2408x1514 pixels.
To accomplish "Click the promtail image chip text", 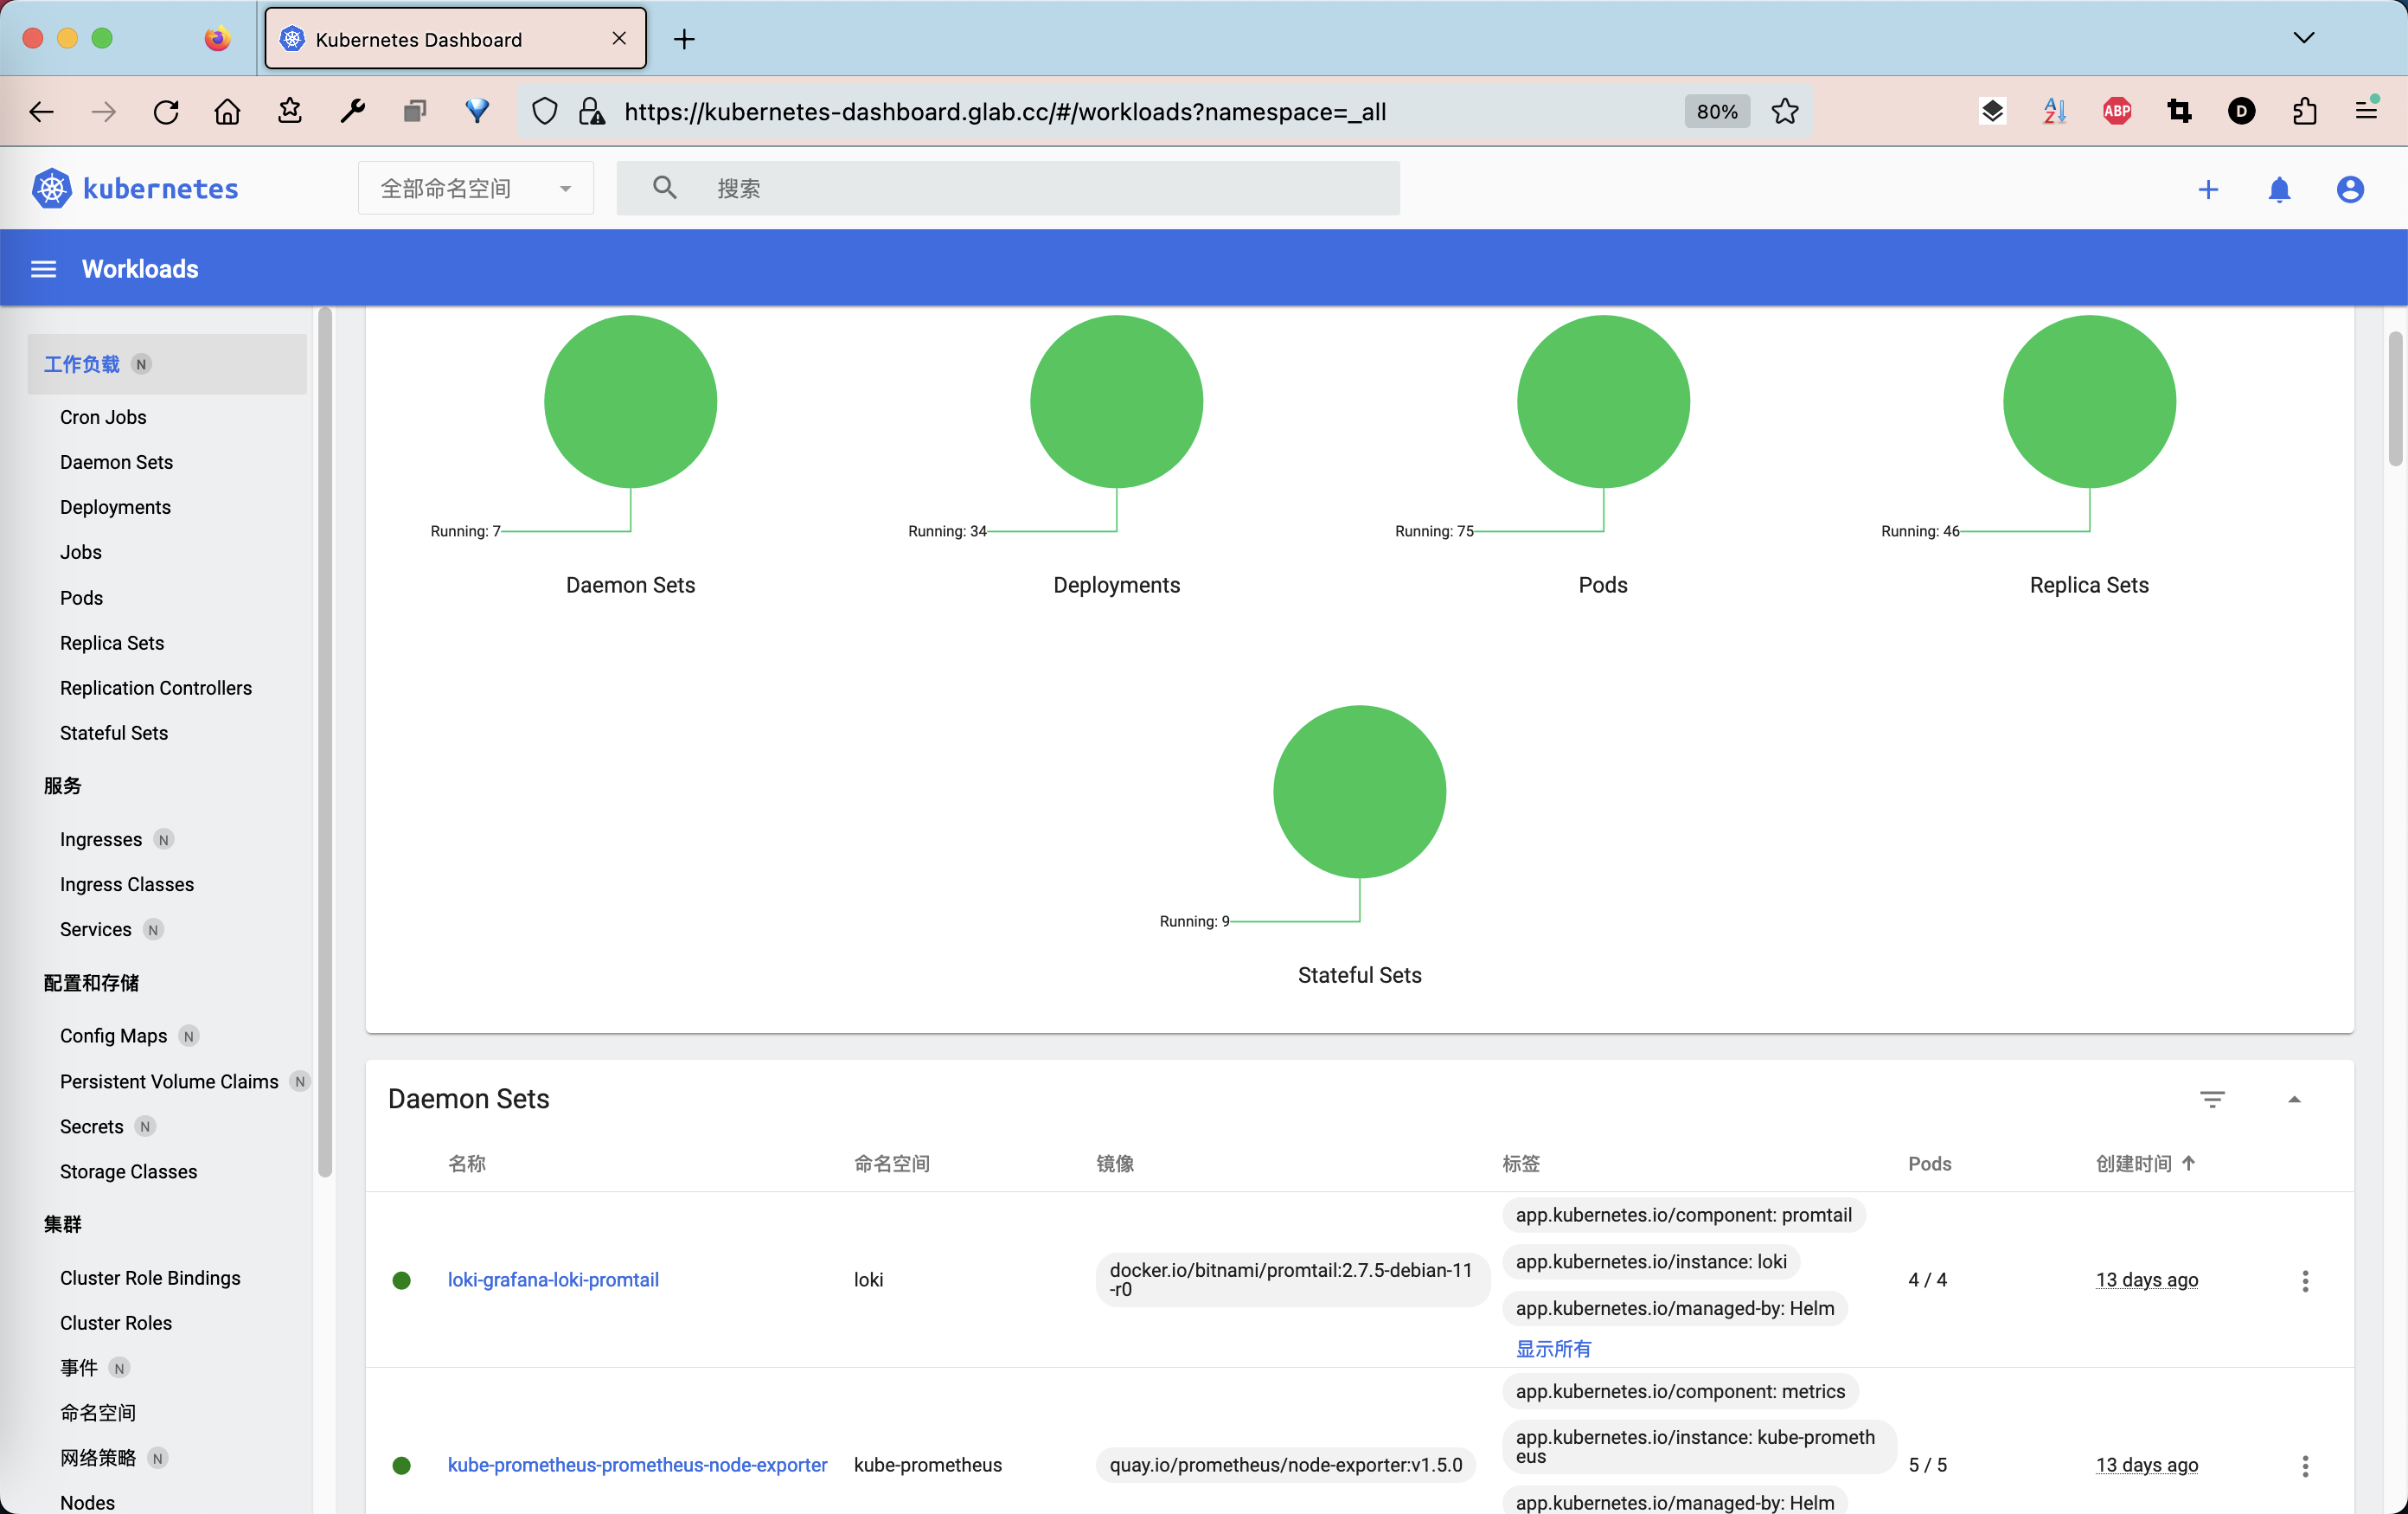I will 1291,1280.
